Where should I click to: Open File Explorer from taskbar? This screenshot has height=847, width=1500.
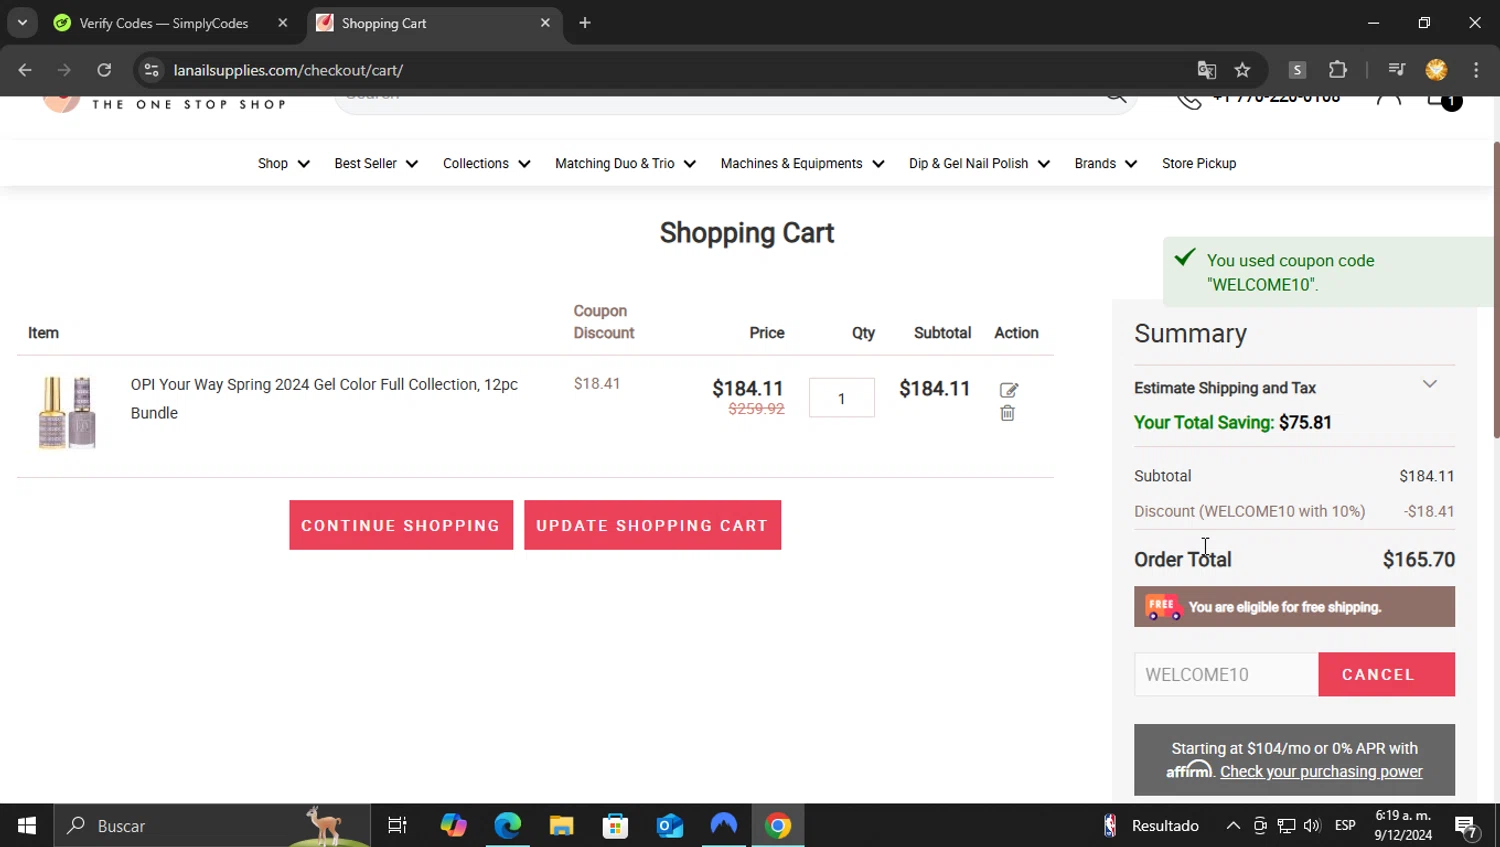561,826
